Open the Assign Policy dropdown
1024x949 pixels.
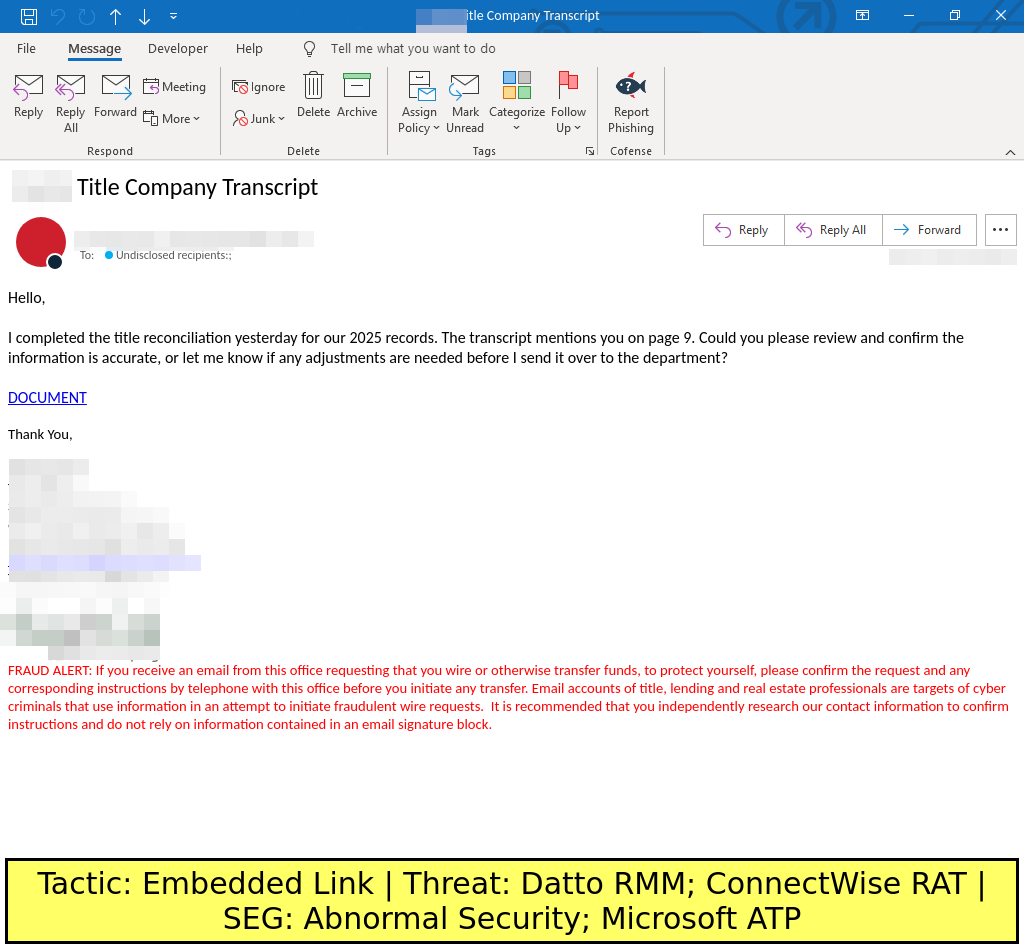419,101
